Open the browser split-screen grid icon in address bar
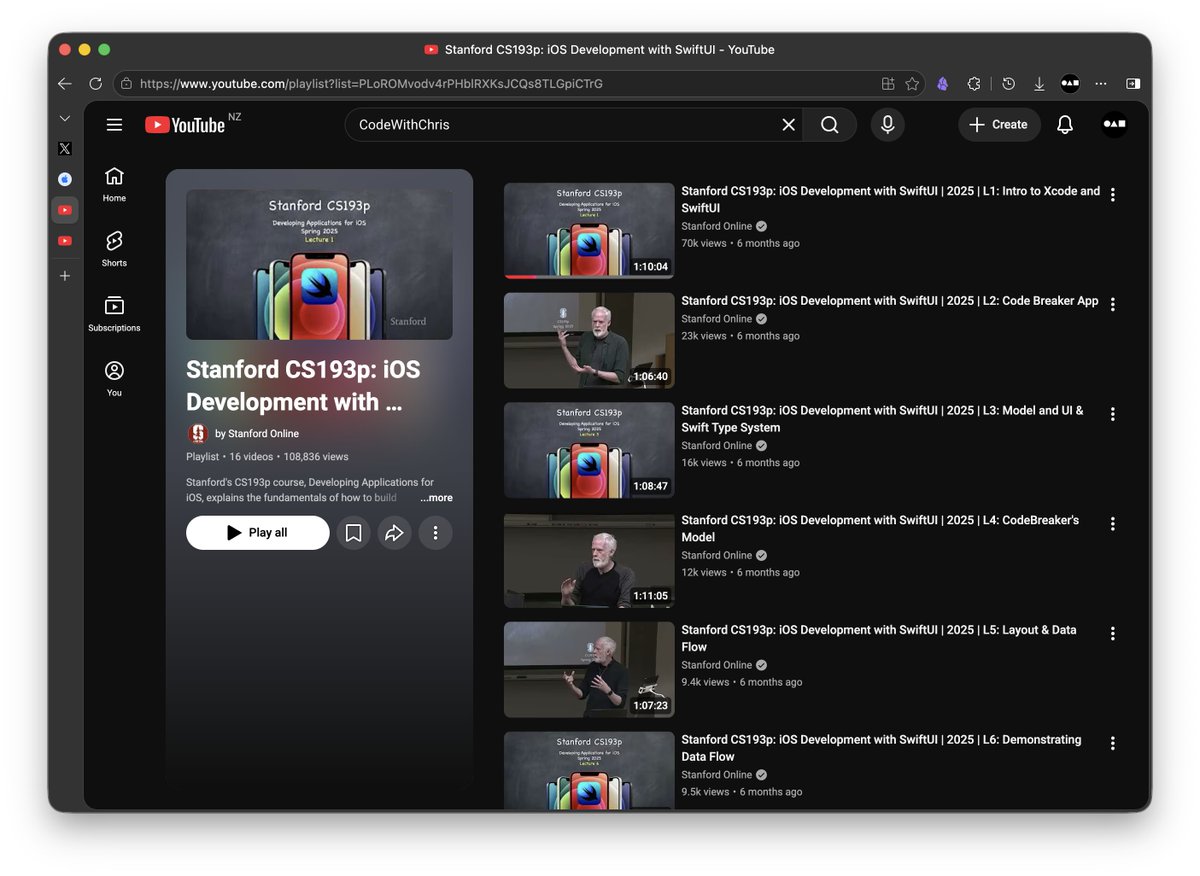The width and height of the screenshot is (1200, 876). point(888,84)
